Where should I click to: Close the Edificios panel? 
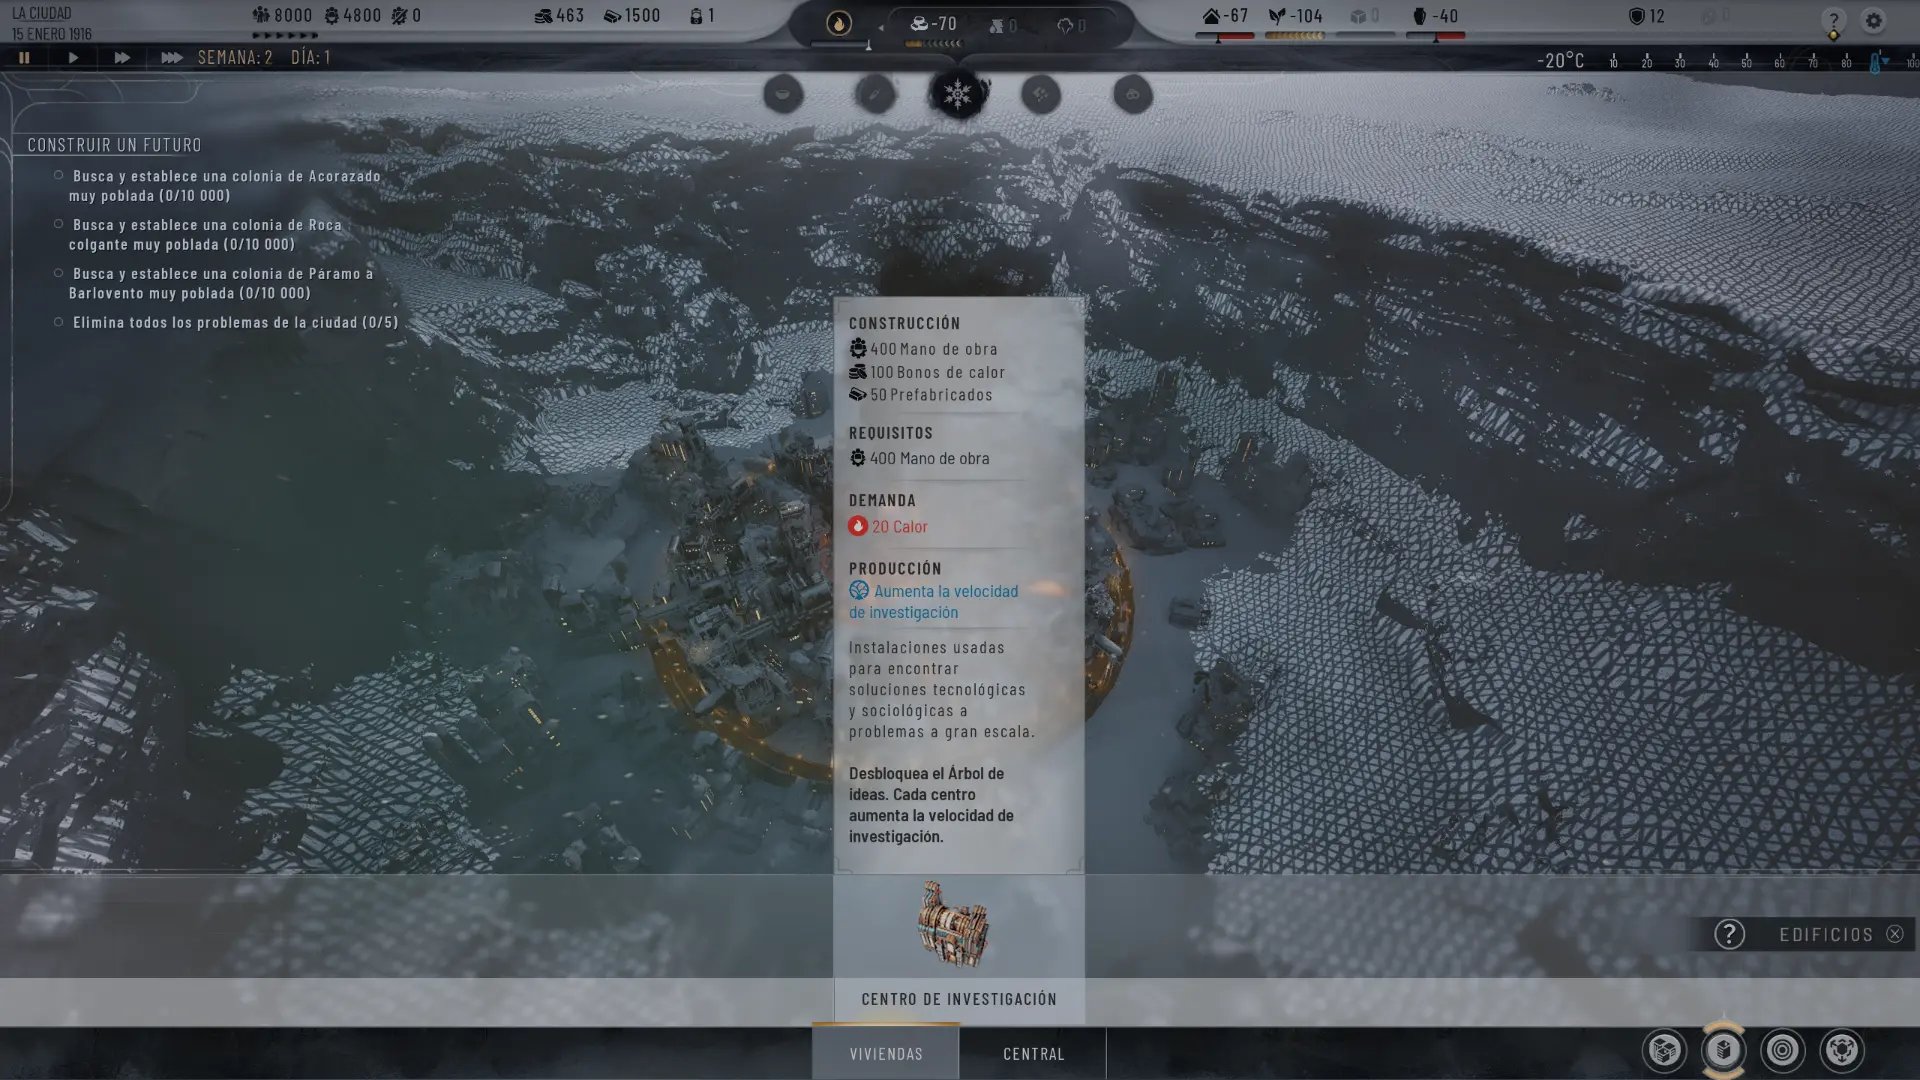click(1894, 934)
